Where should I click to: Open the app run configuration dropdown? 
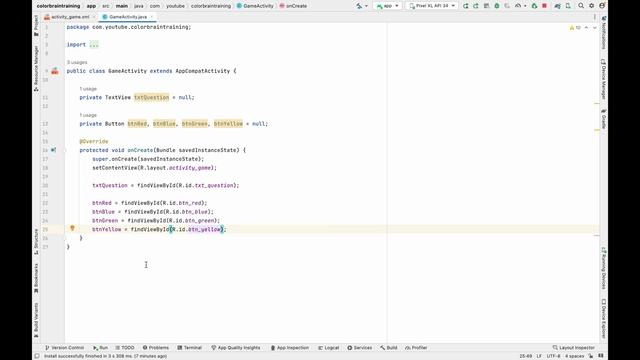(387, 6)
